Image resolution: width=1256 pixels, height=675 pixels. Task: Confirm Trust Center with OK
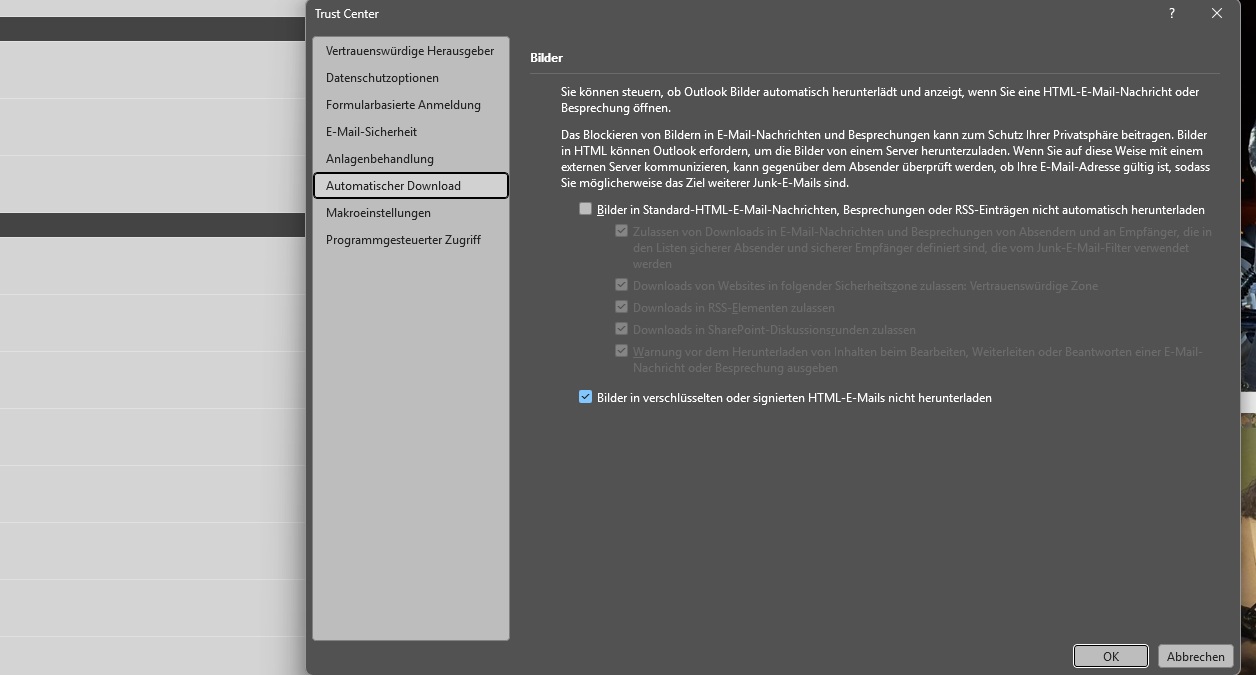(1111, 656)
